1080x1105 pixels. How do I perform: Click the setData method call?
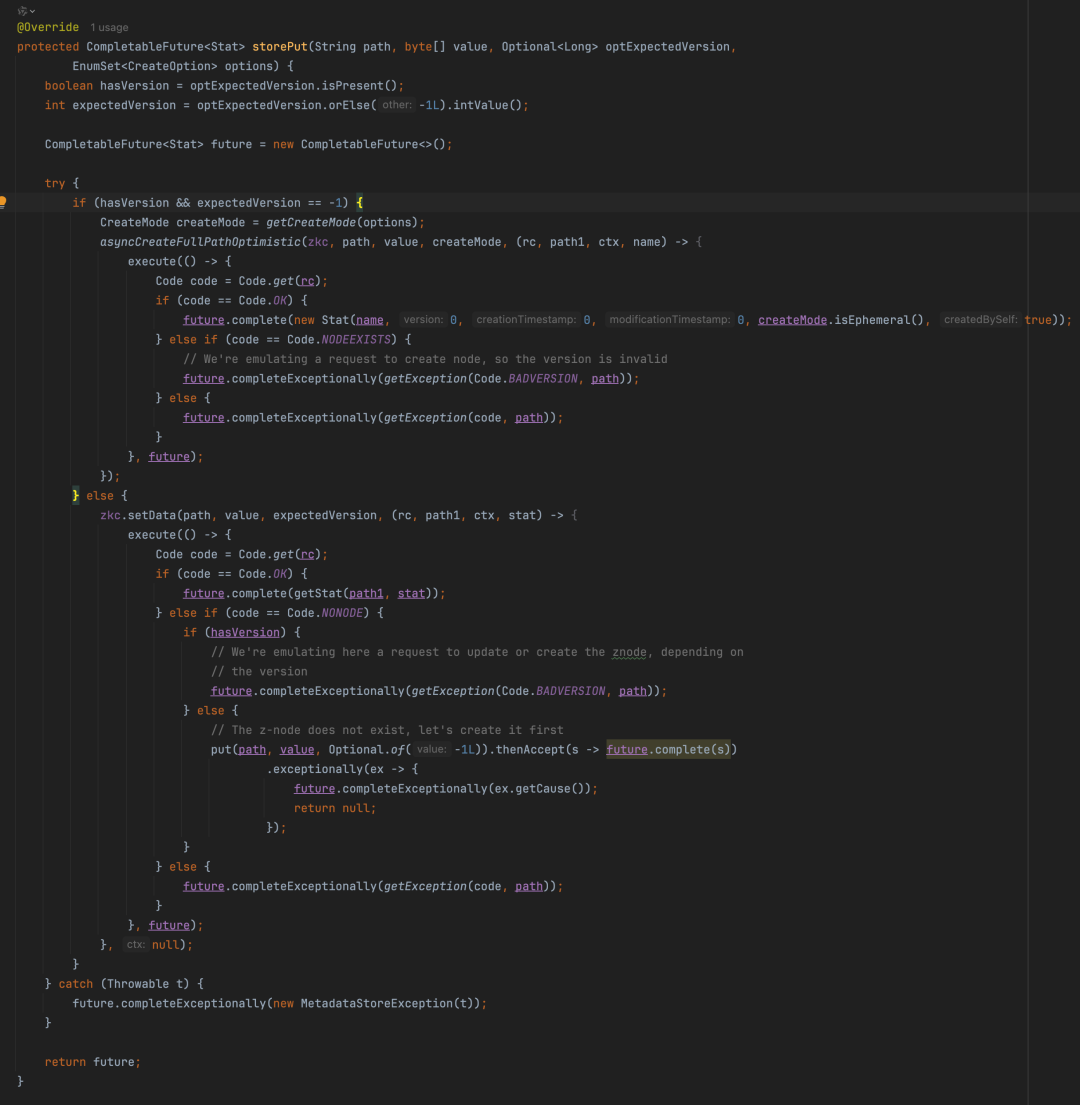151,516
